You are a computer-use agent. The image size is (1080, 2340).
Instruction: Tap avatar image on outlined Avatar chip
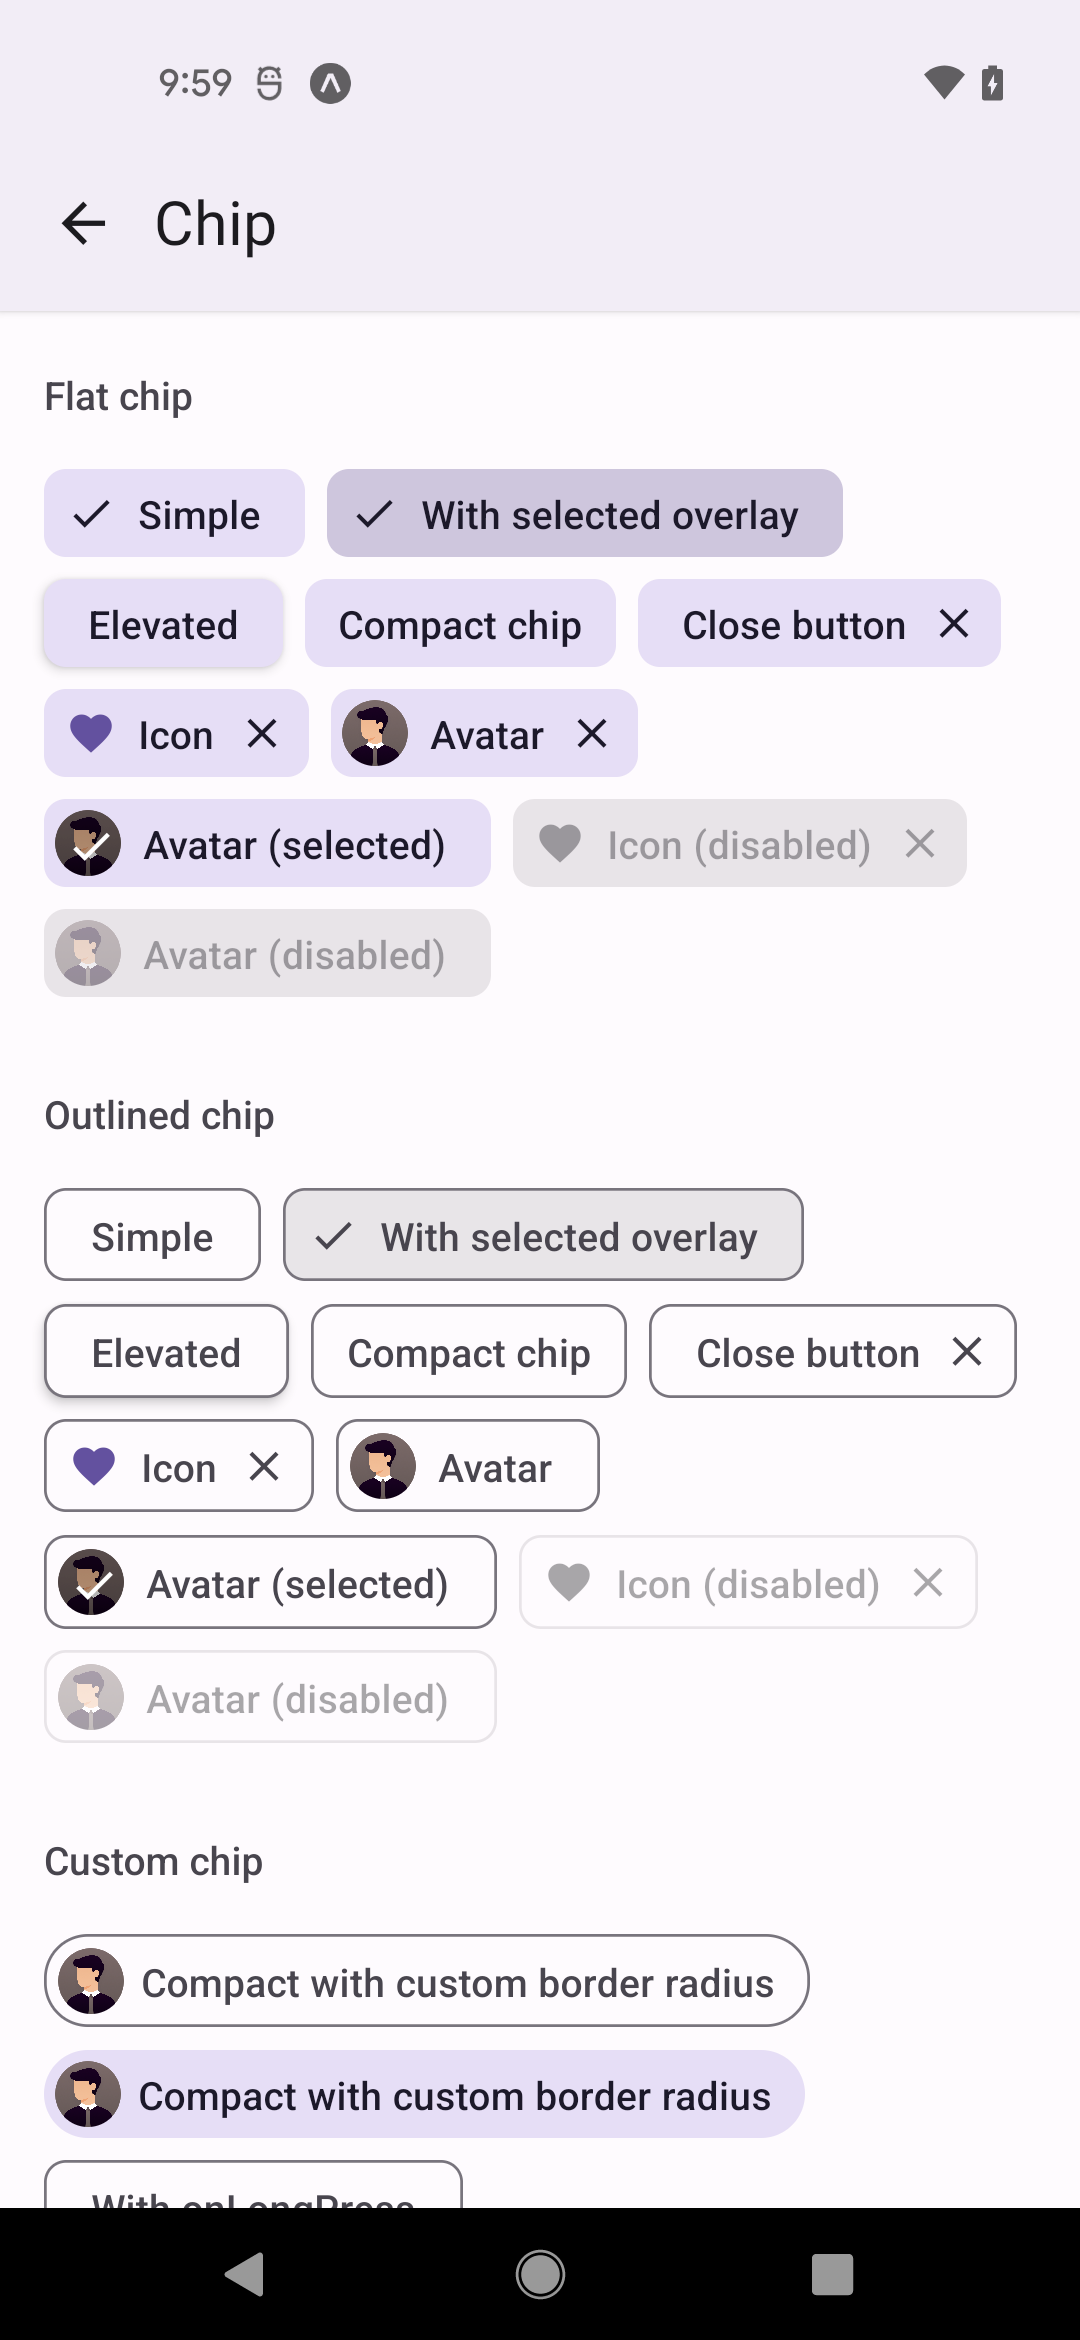pos(383,1467)
